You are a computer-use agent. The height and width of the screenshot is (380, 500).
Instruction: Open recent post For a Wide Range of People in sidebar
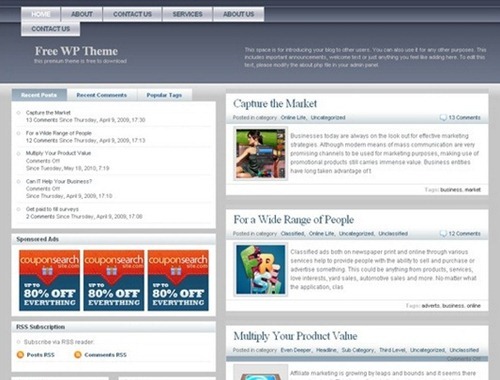(59, 133)
